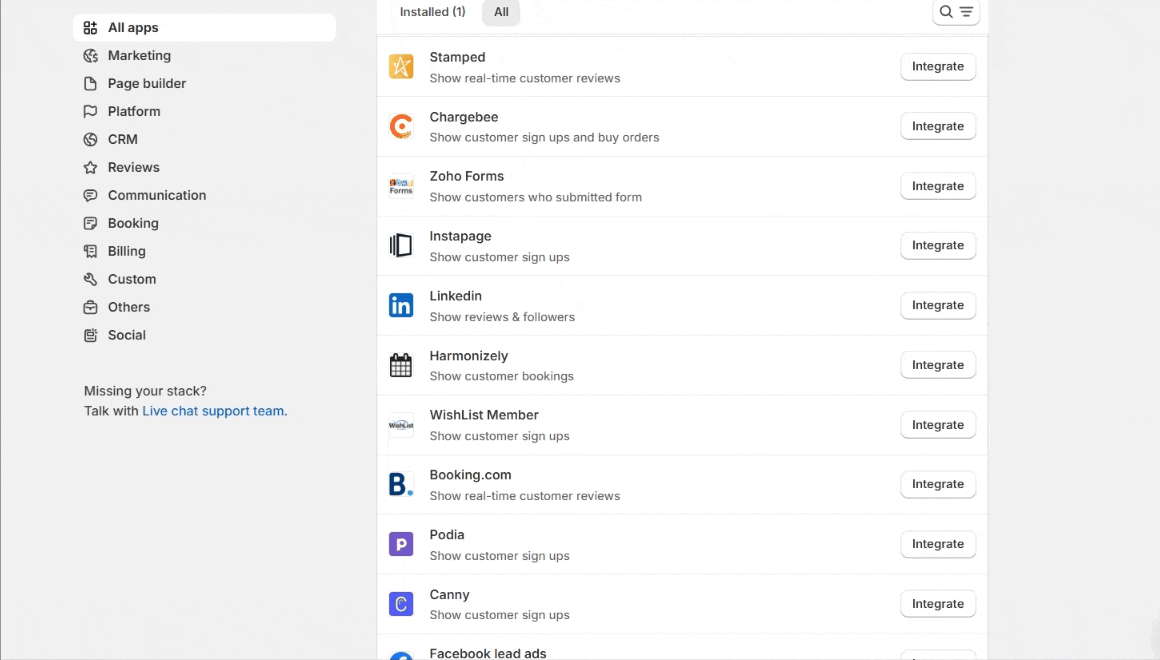Image resolution: width=1160 pixels, height=660 pixels.
Task: Click the Canny app icon
Action: [x=401, y=604]
